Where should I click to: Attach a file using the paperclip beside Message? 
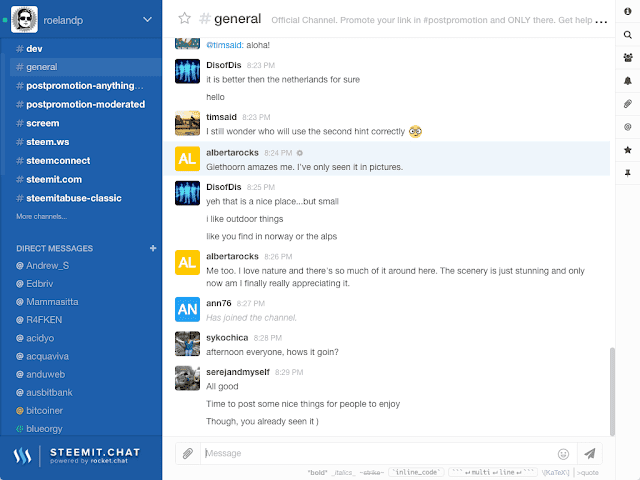pos(188,453)
